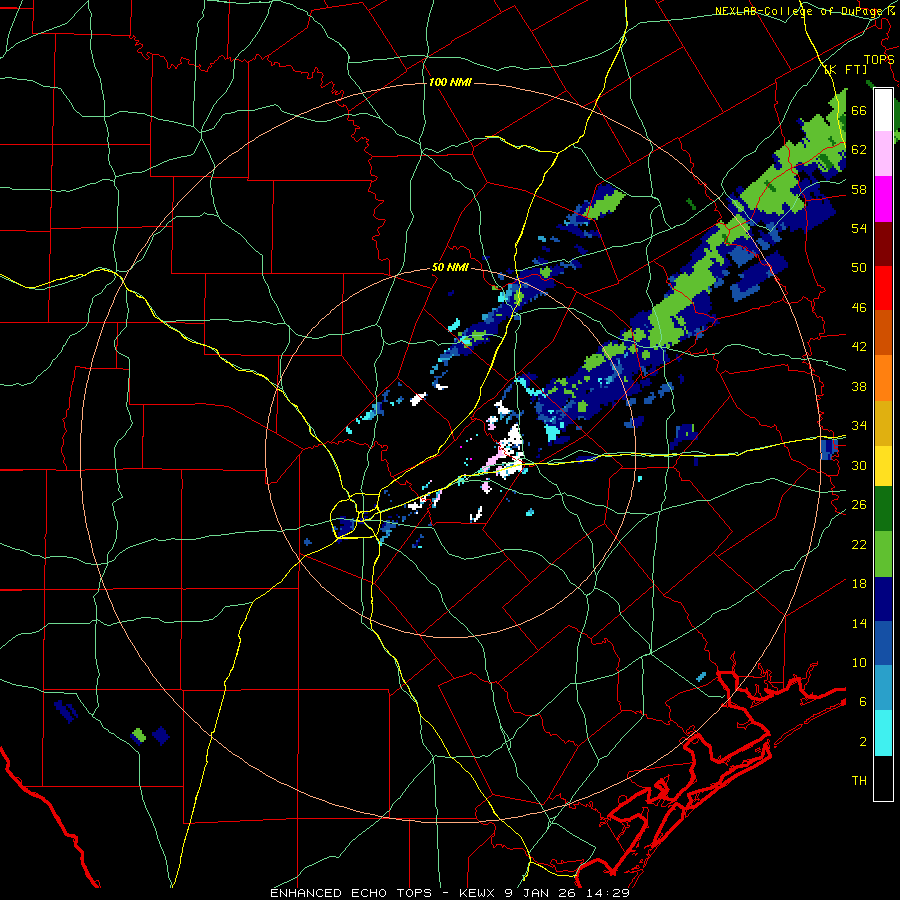
Task: Pick the cyan legend band
Action: 883,733
